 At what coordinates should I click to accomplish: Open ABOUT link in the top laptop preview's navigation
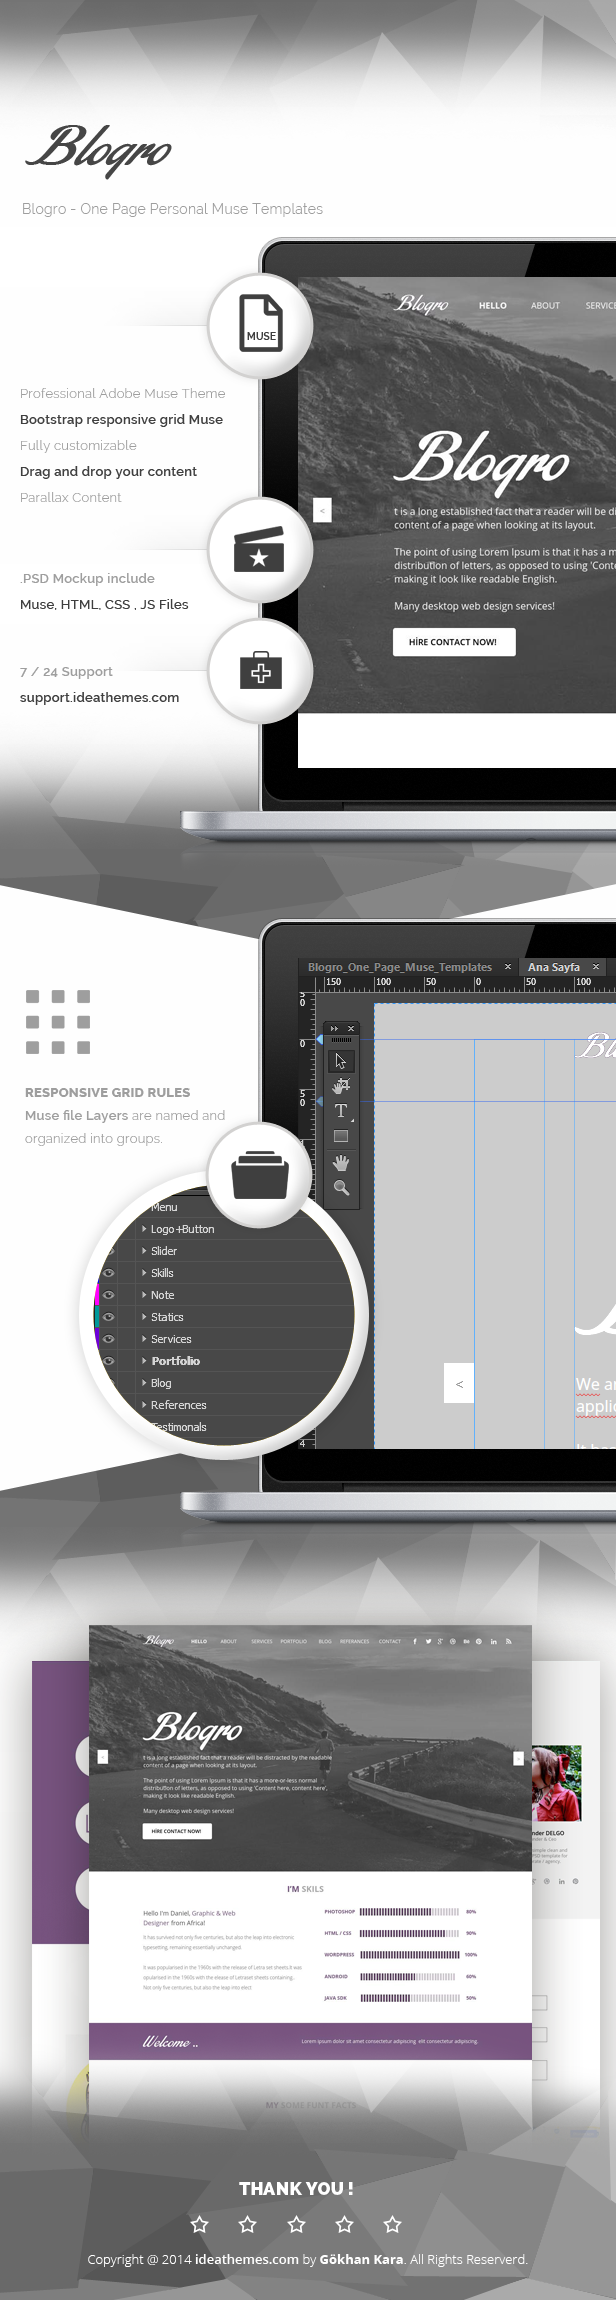[545, 306]
